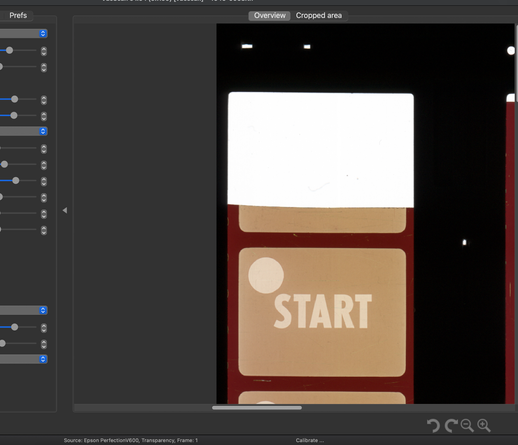518x445 pixels.
Task: Switch to the Prefs tab
Action: pyautogui.click(x=18, y=15)
